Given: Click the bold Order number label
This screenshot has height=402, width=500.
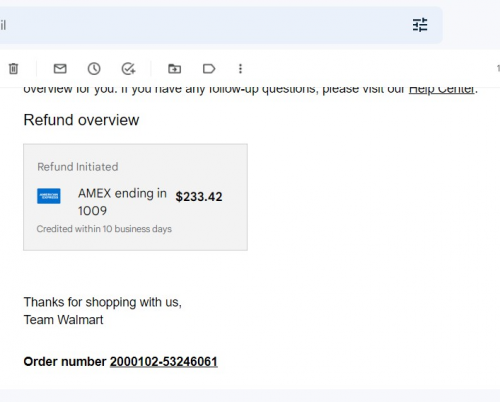Looking at the screenshot, I should (65, 362).
